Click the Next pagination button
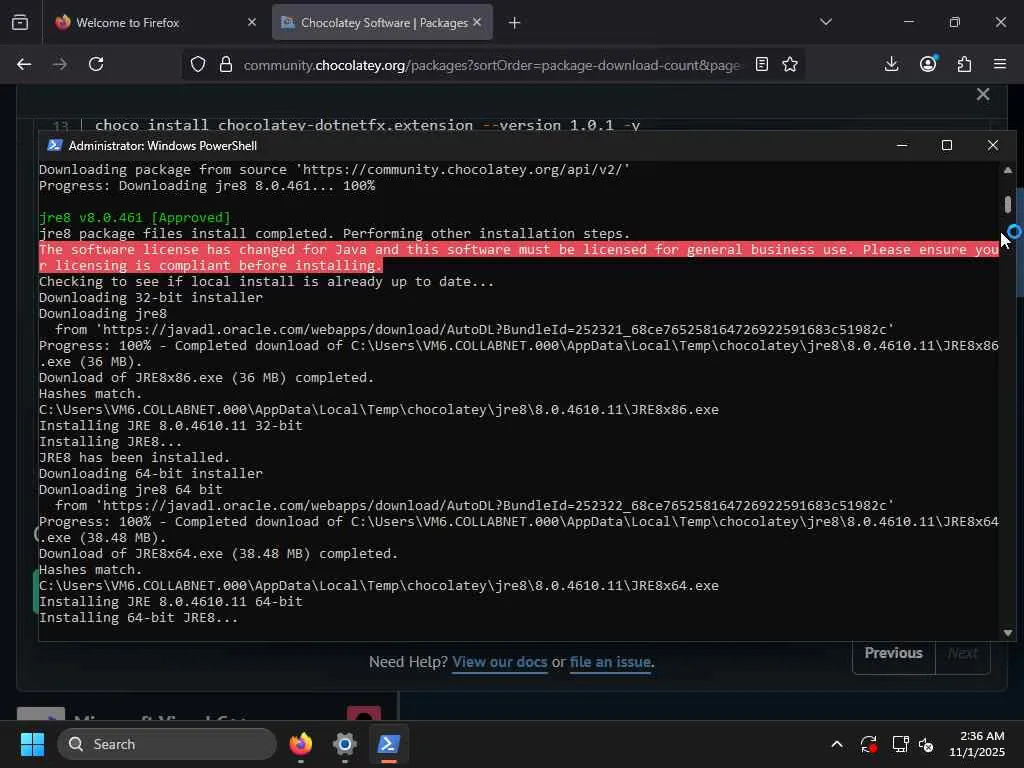Image resolution: width=1024 pixels, height=768 pixels. pos(963,654)
